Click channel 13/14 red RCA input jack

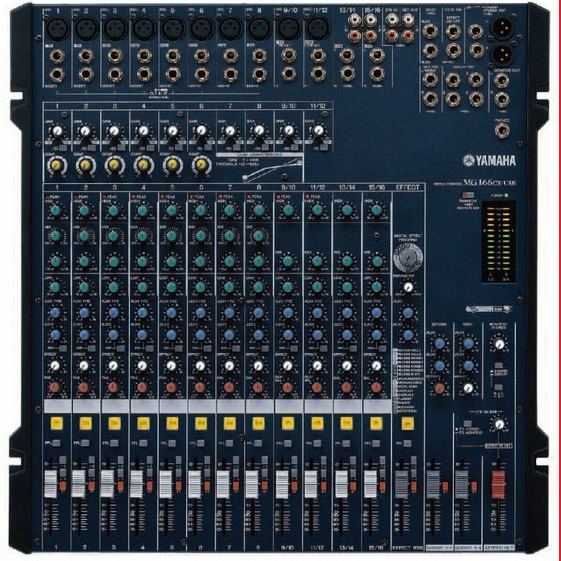pyautogui.click(x=354, y=35)
